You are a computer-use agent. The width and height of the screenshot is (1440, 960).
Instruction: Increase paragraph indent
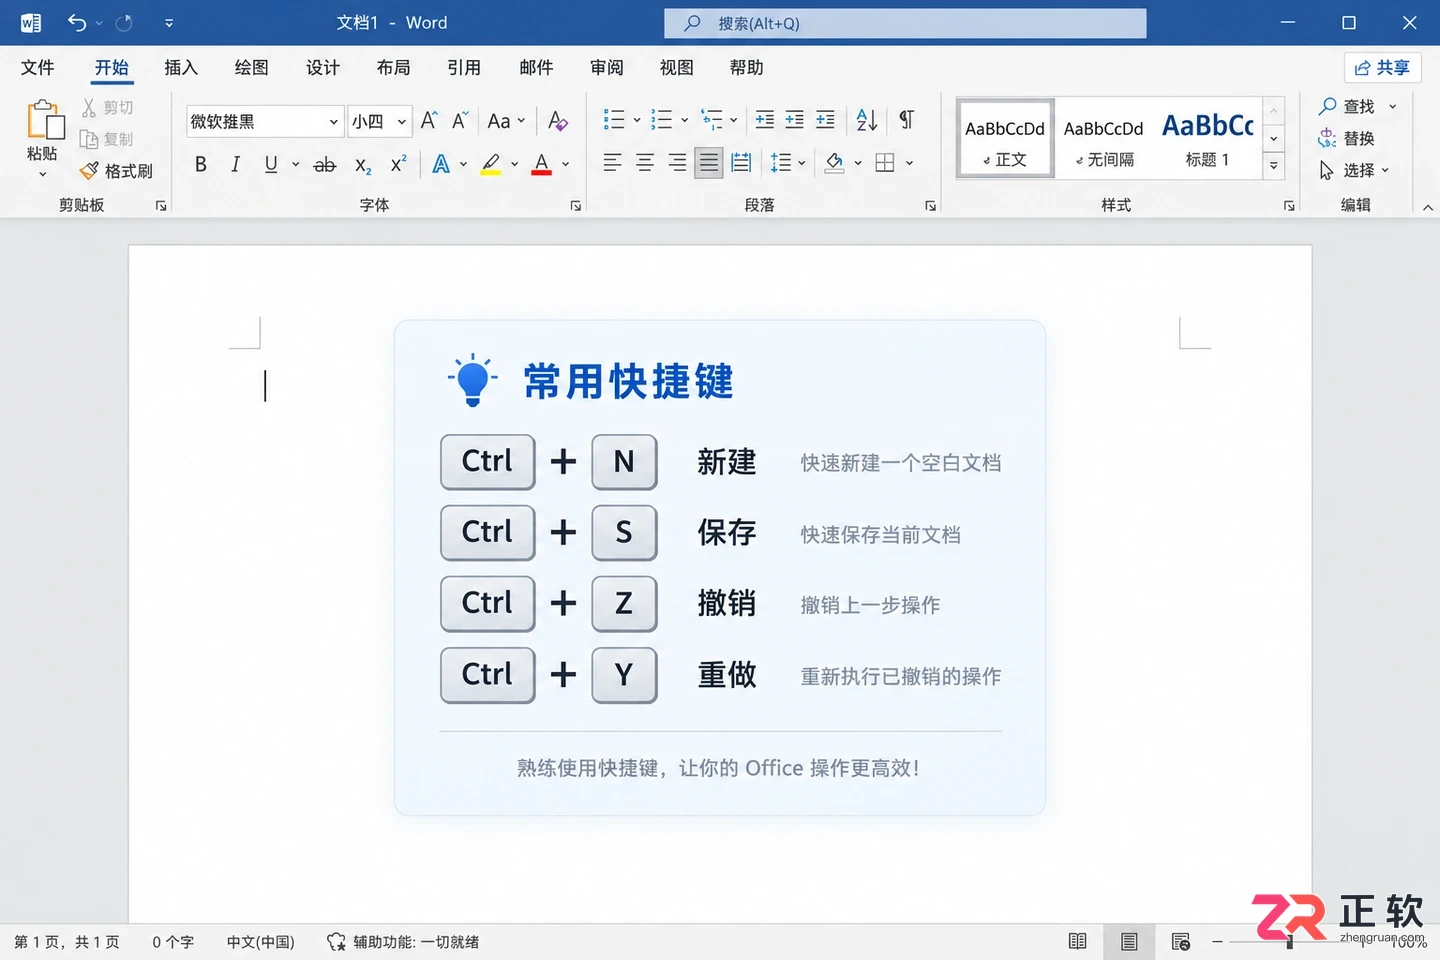(795, 120)
